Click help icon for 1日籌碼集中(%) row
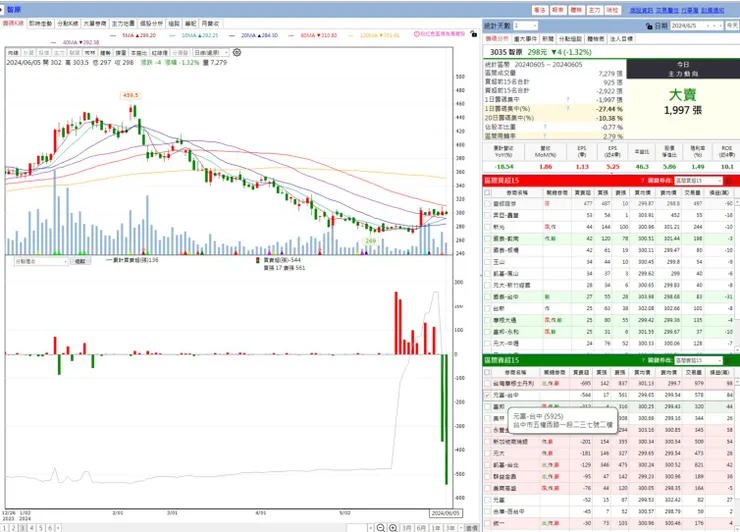The height and width of the screenshot is (532, 740). click(568, 109)
